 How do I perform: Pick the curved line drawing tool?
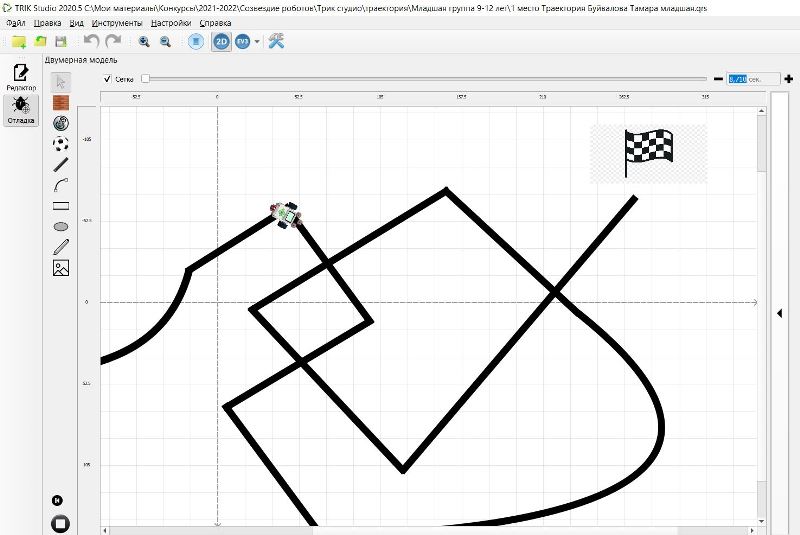click(61, 185)
